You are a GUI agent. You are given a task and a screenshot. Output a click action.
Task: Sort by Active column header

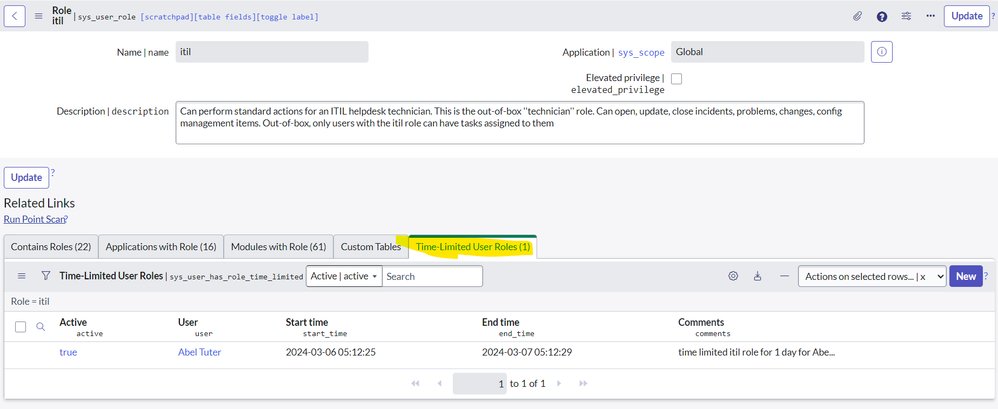point(73,322)
